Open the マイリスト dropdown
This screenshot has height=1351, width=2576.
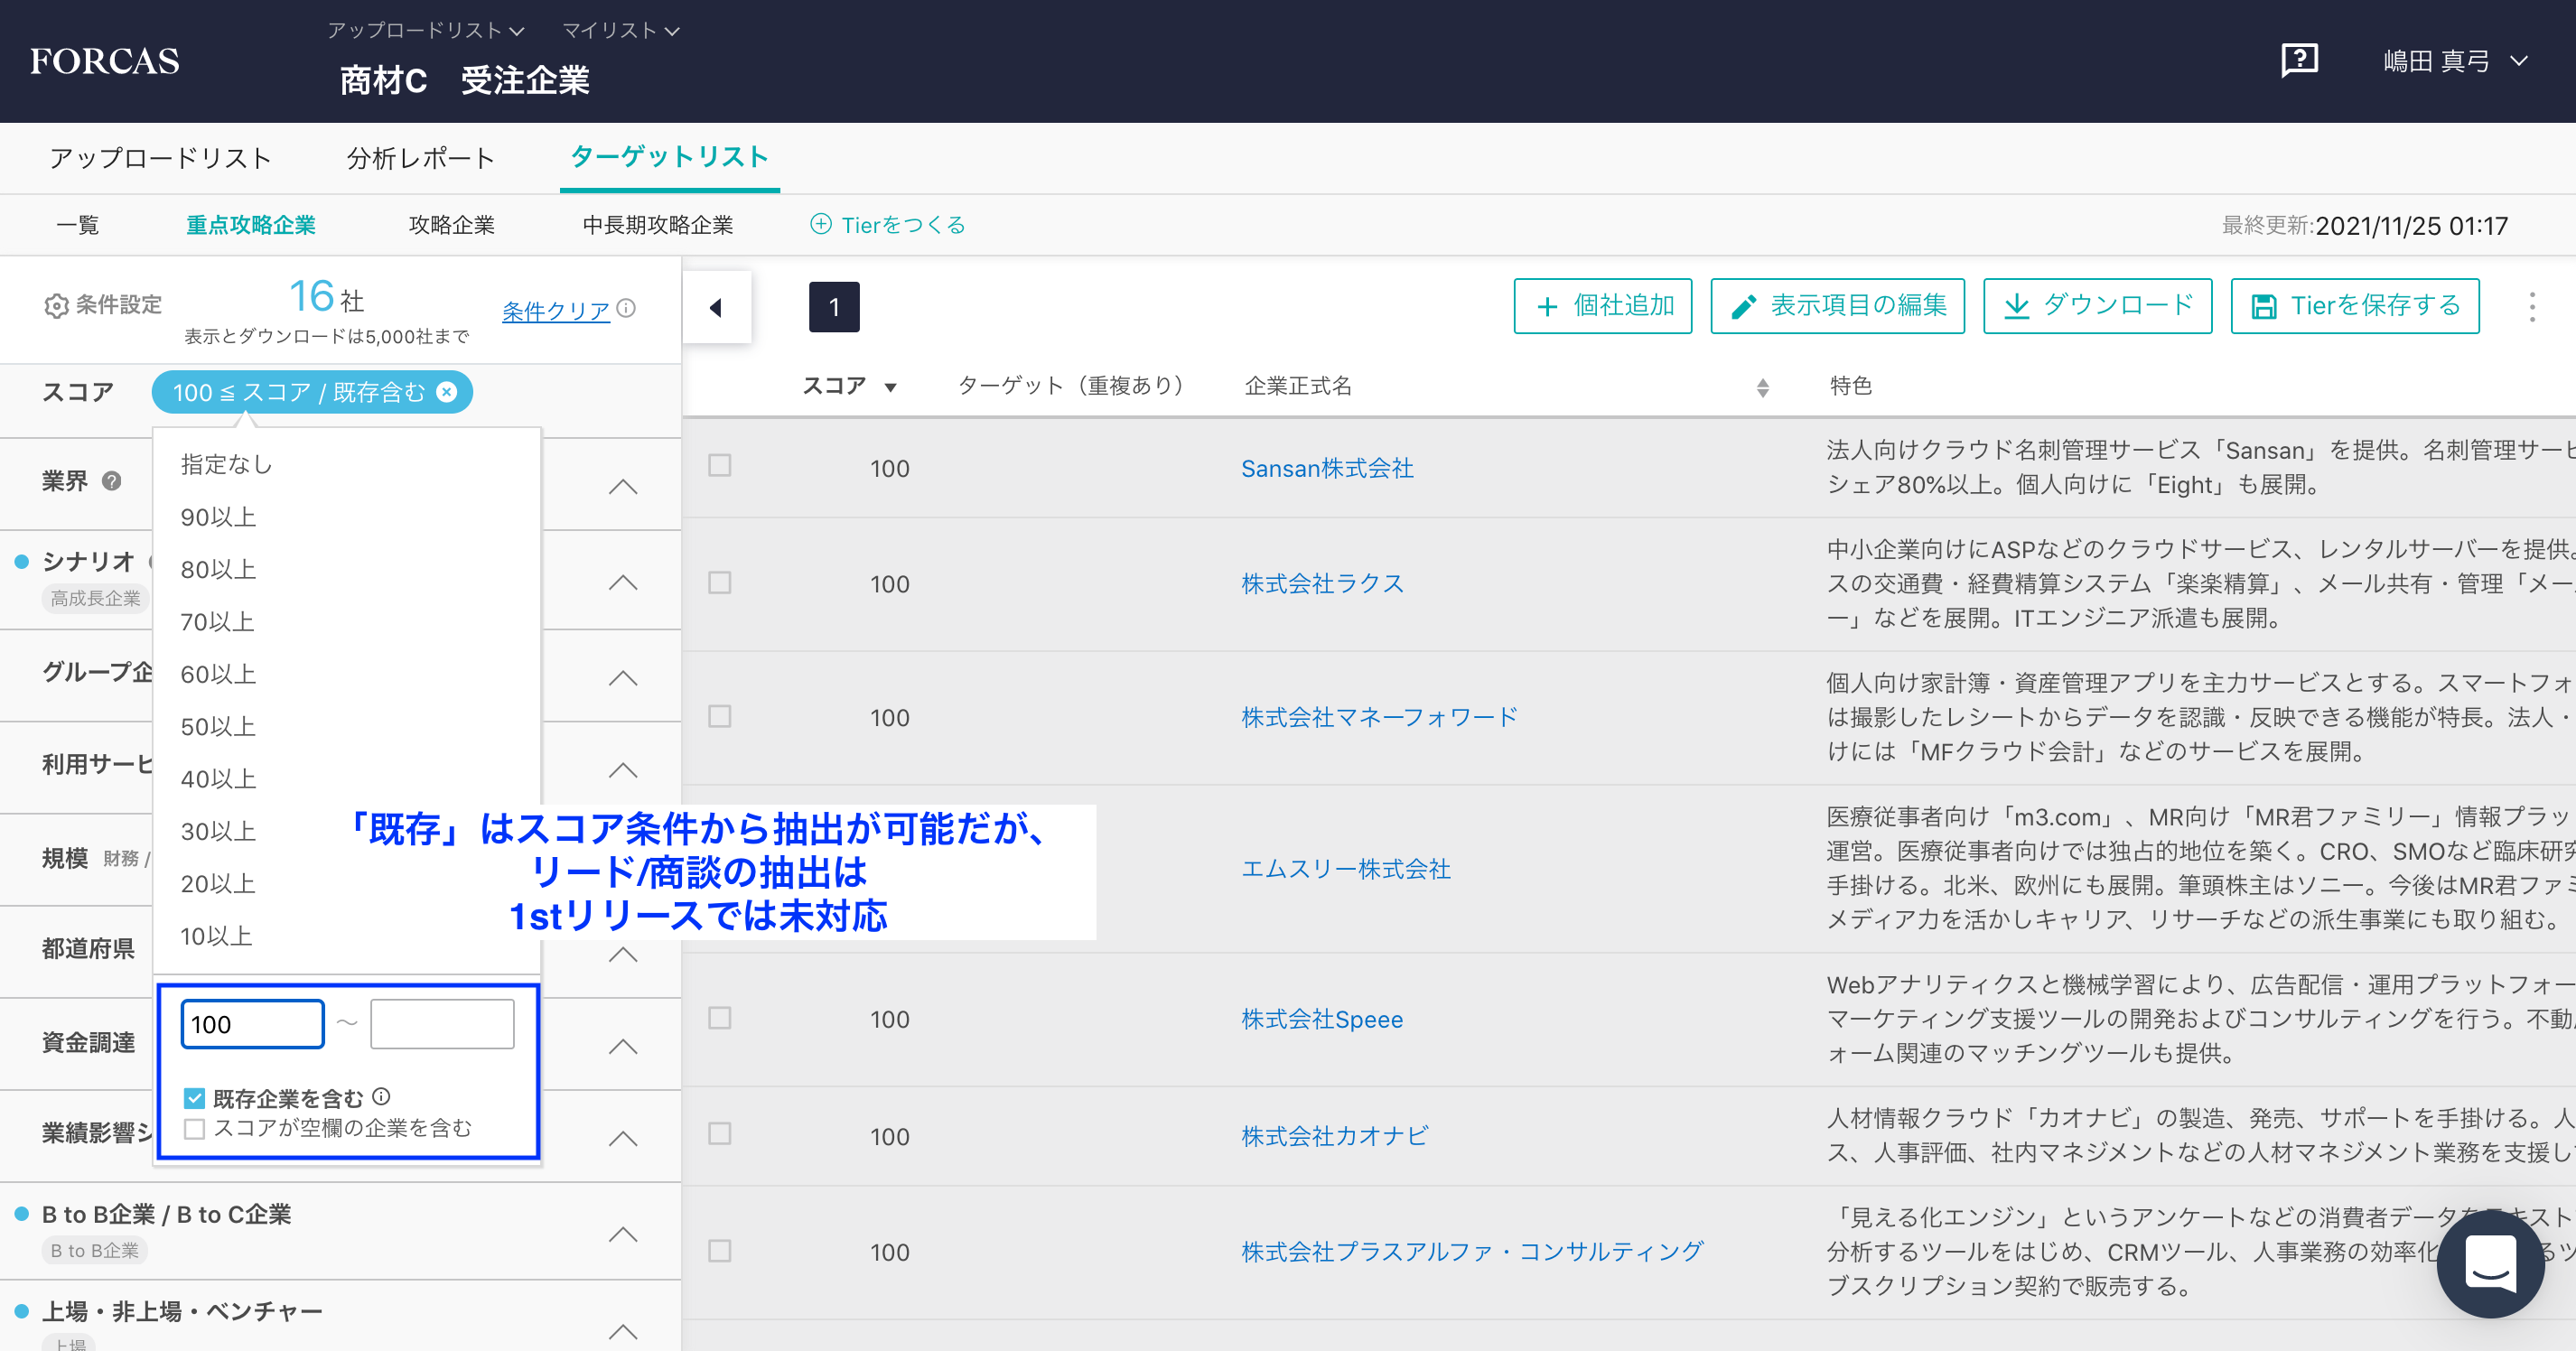618,30
